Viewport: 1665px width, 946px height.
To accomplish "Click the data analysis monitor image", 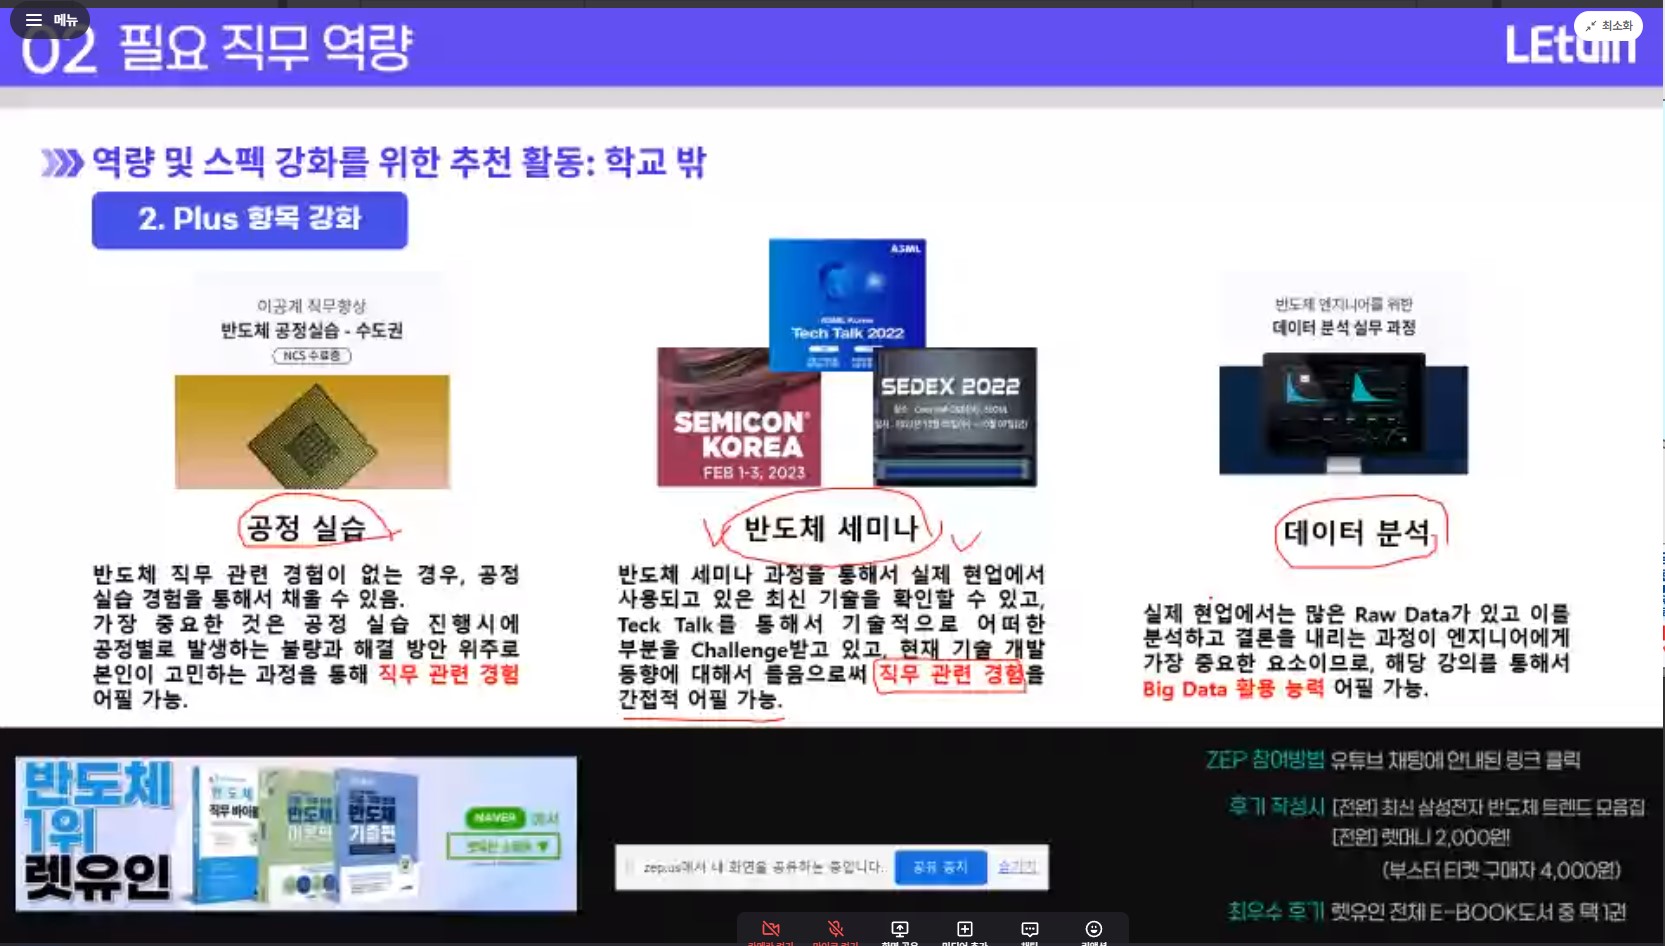I will point(1343,413).
